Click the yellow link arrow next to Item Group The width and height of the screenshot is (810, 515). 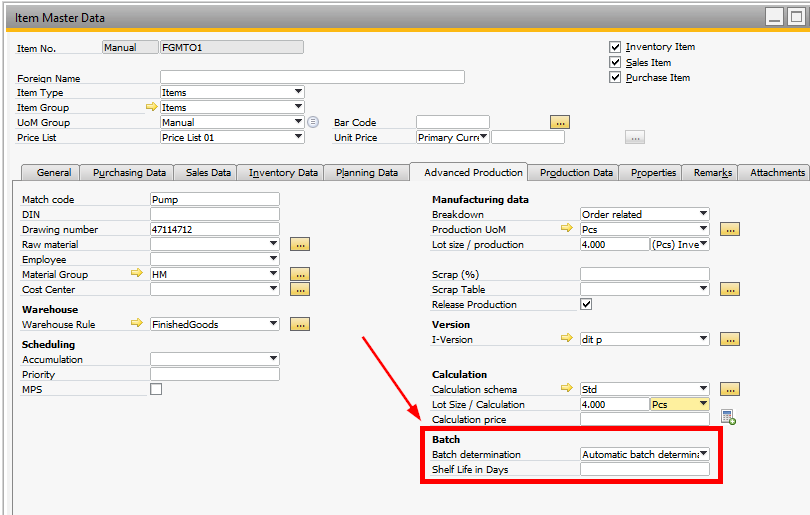click(x=152, y=107)
